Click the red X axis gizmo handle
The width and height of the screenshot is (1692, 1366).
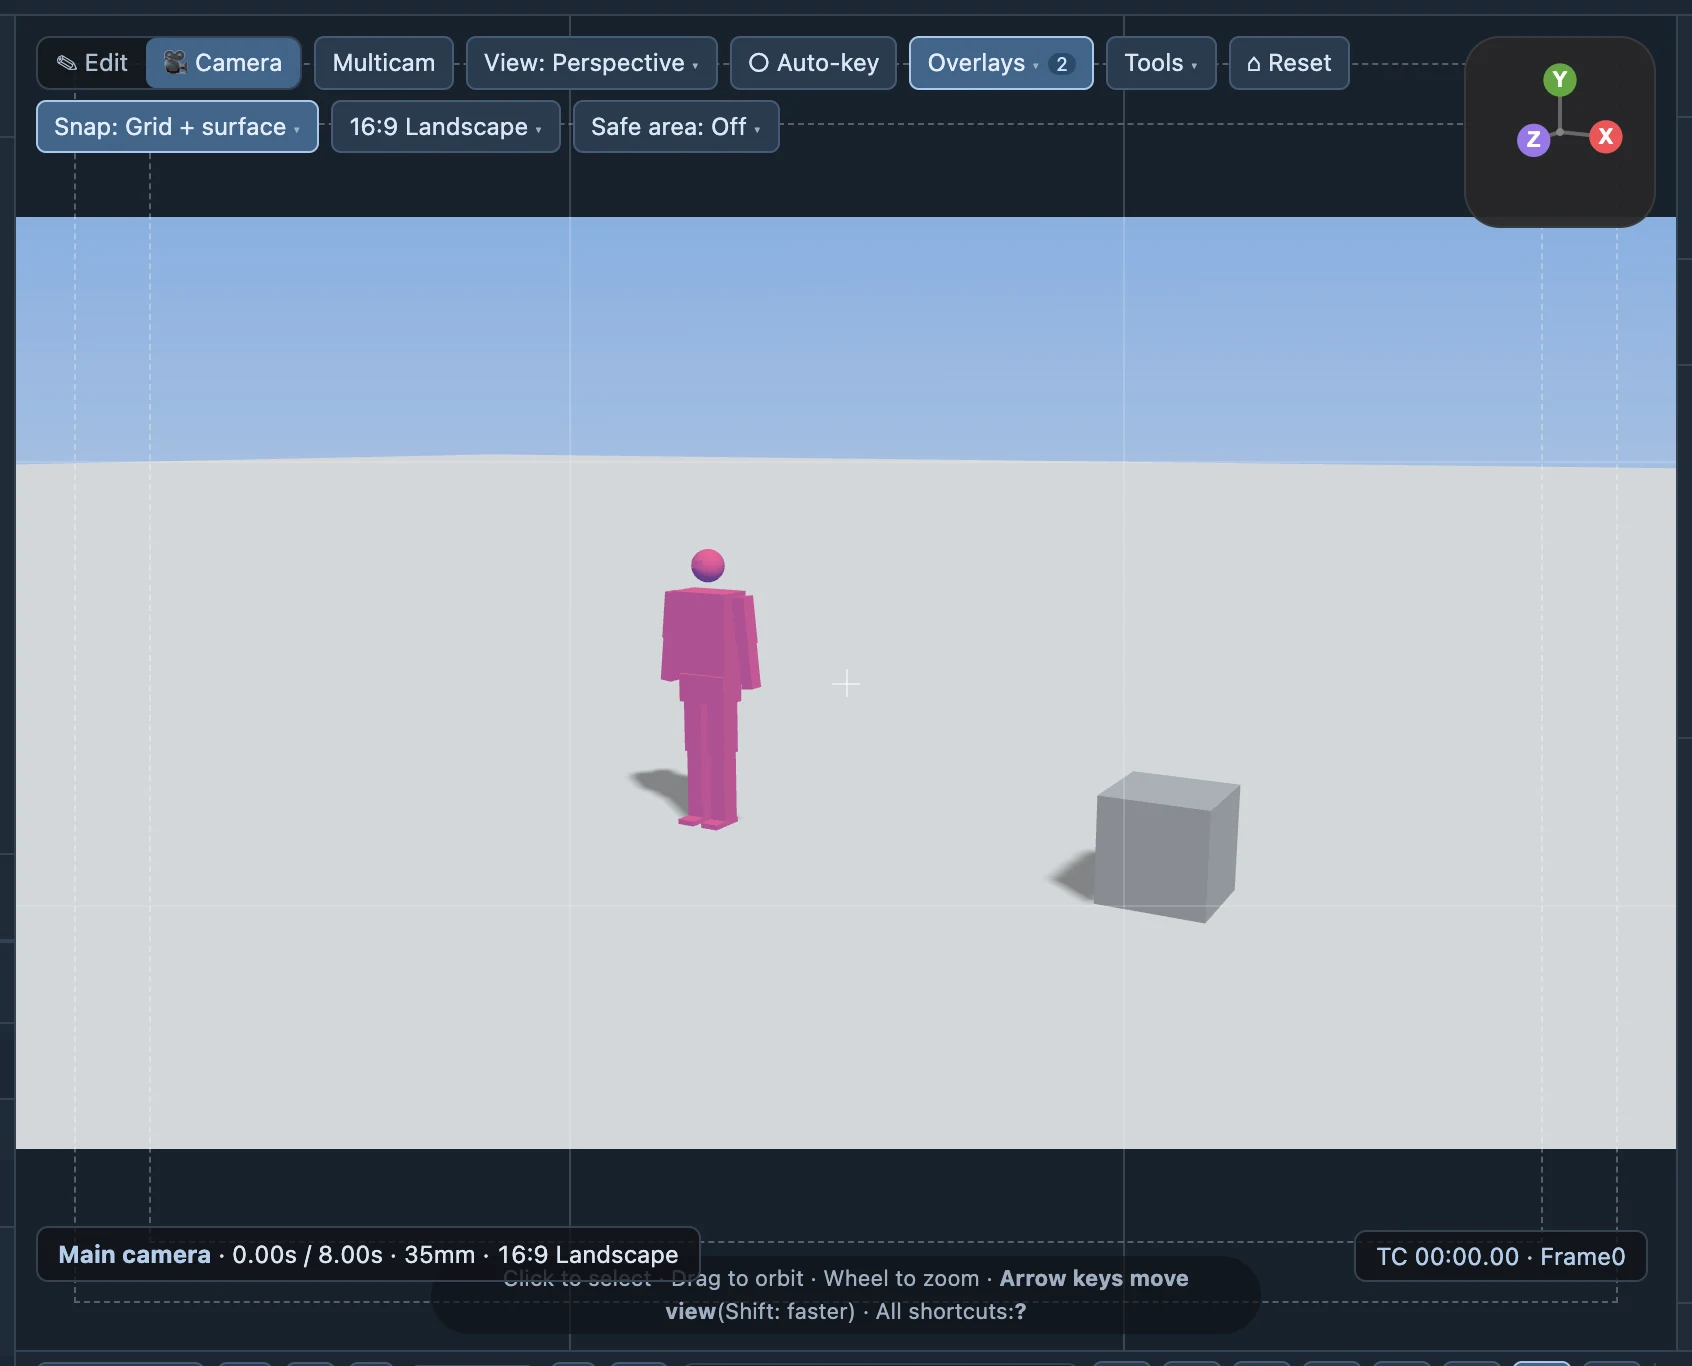[1605, 137]
